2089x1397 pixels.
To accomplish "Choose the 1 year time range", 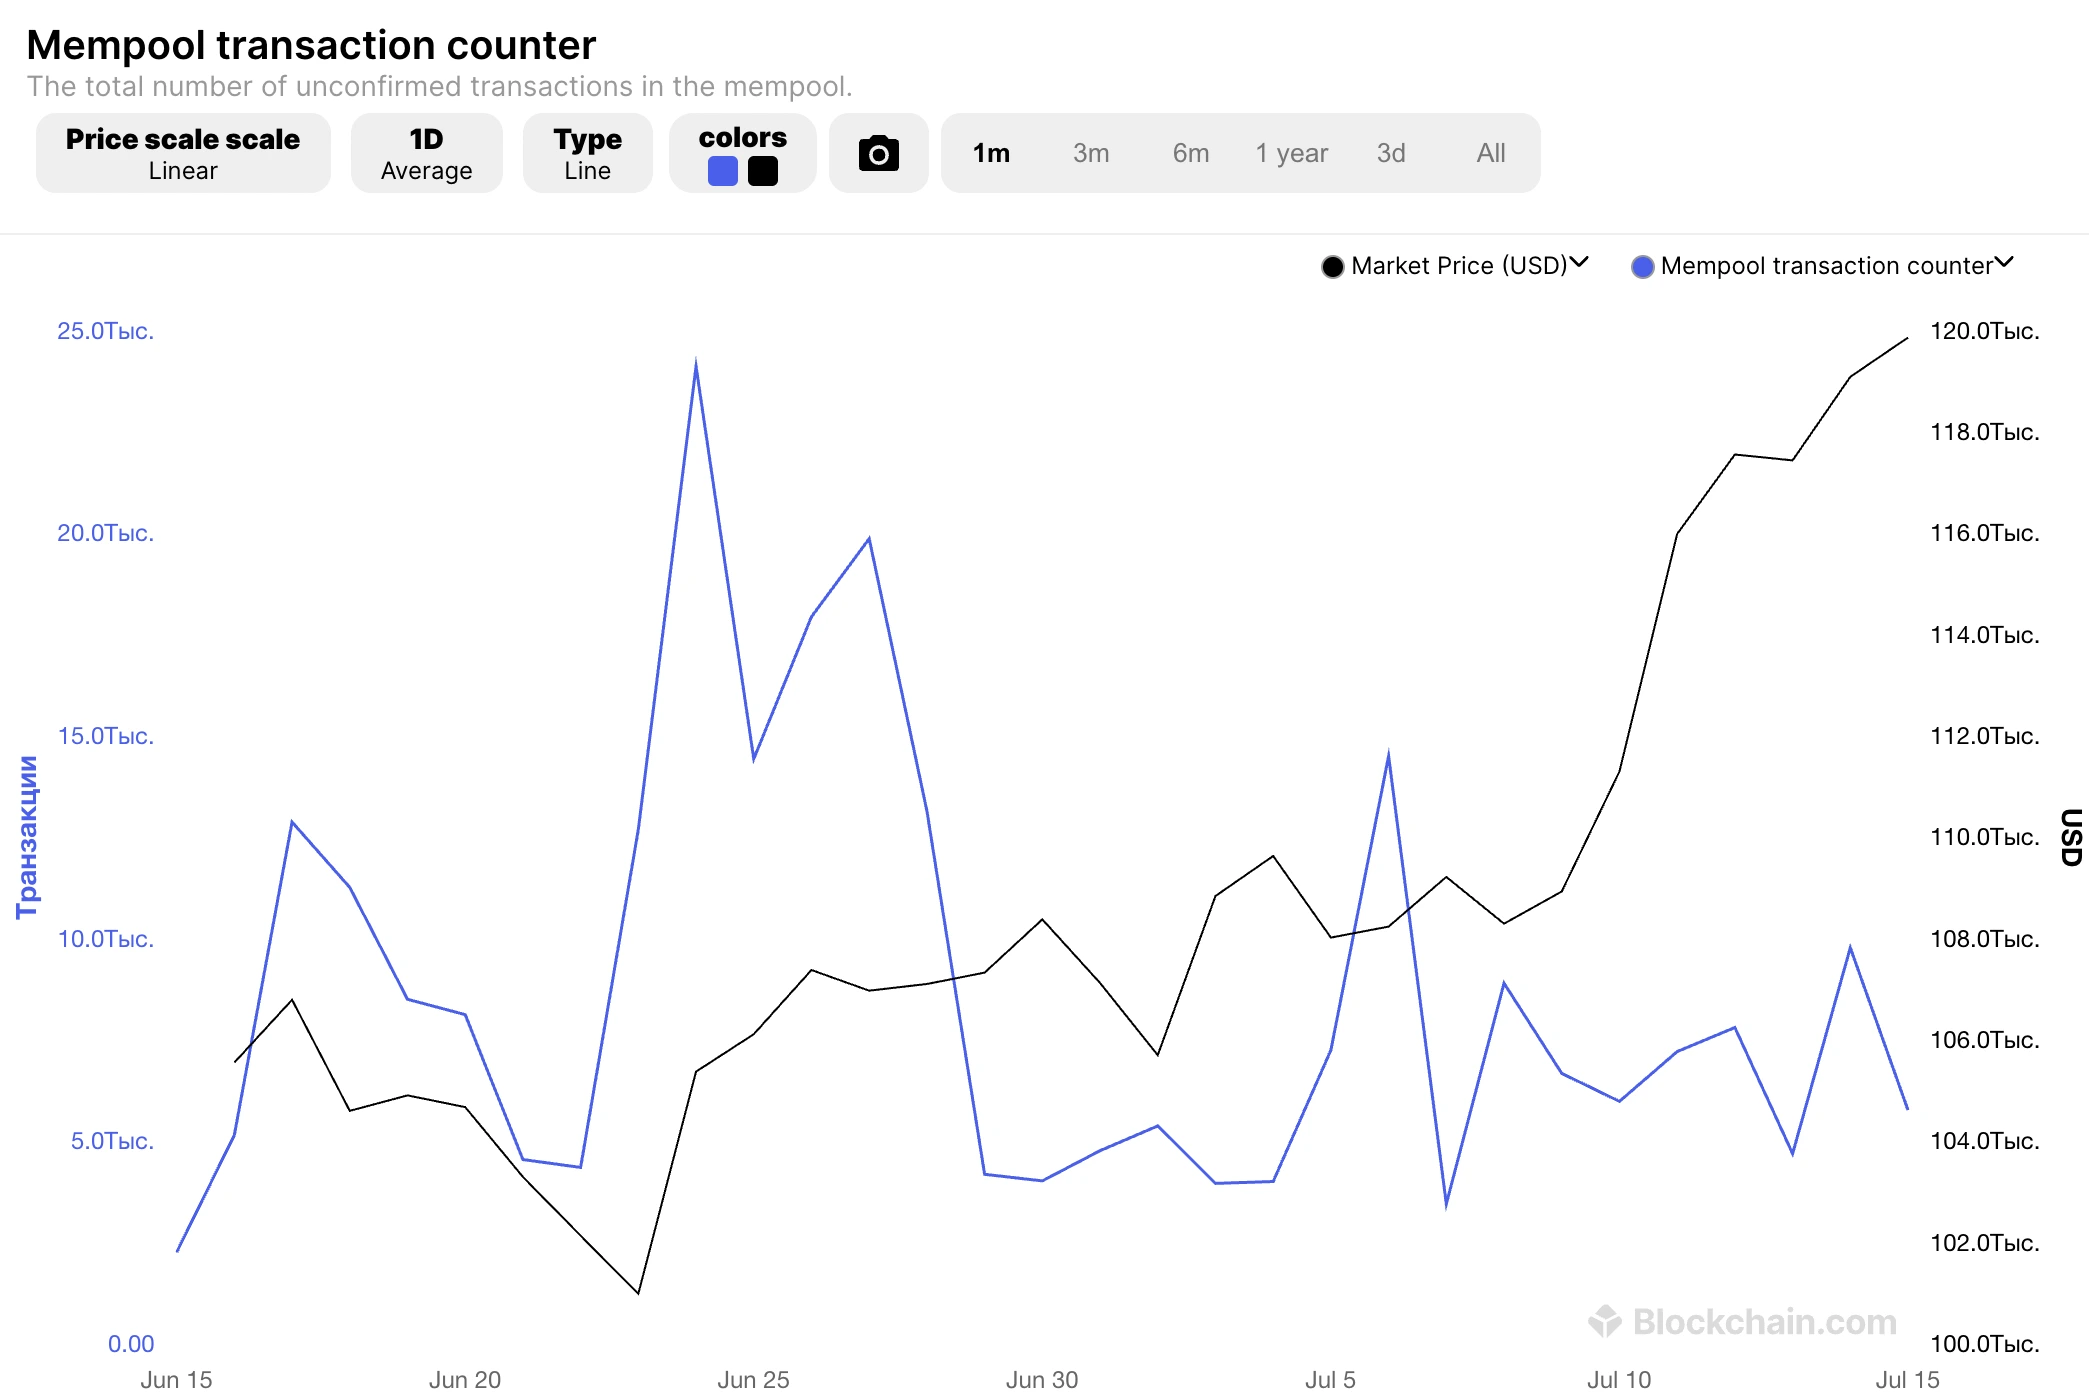I will click(x=1291, y=153).
